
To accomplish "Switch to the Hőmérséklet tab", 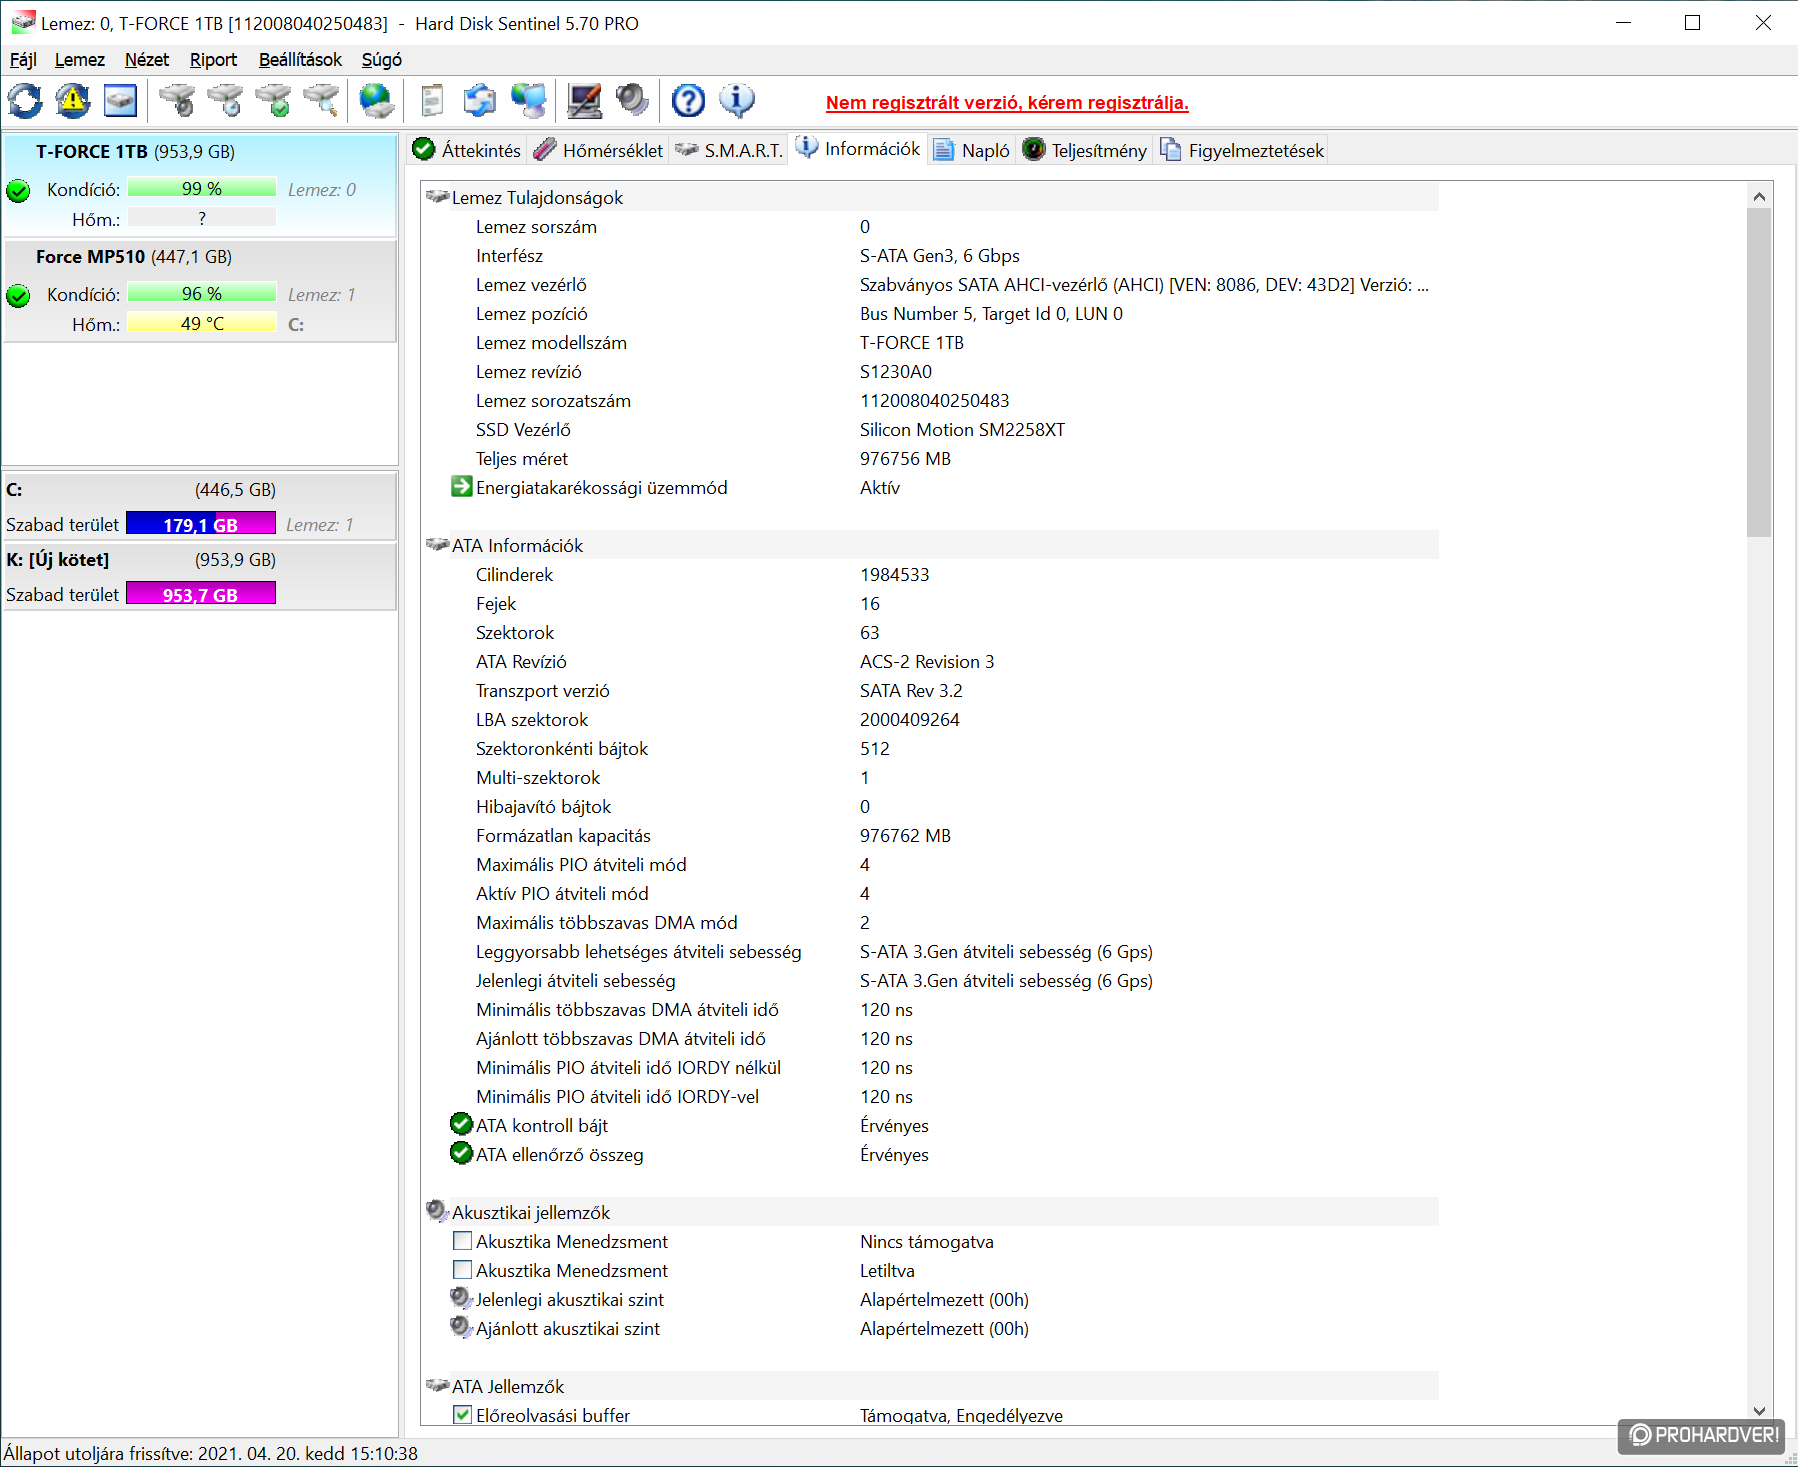I will pyautogui.click(x=599, y=150).
